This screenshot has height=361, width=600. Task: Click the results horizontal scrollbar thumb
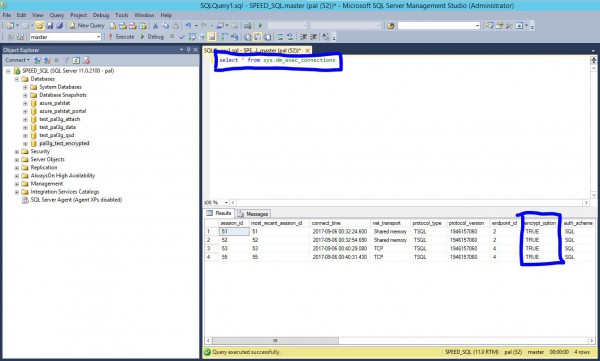[x=275, y=340]
